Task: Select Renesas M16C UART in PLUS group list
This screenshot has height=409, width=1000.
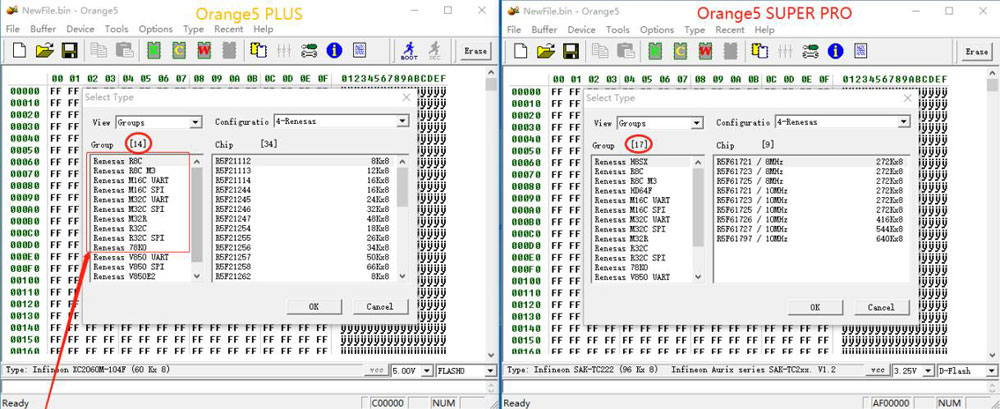Action: pyautogui.click(x=131, y=181)
